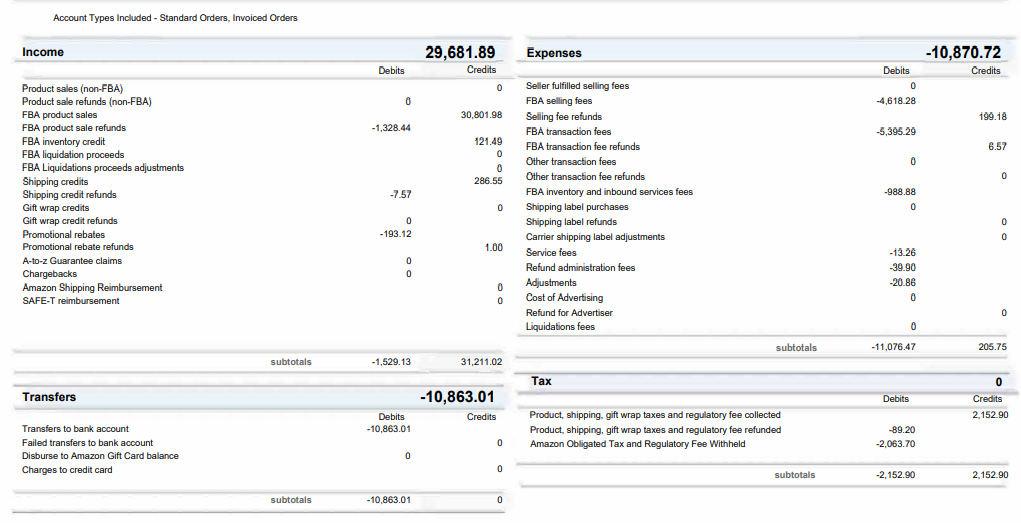Viewport: 1021px width, 523px height.
Task: Select promotional rebates value -193.12
Action: pos(395,234)
